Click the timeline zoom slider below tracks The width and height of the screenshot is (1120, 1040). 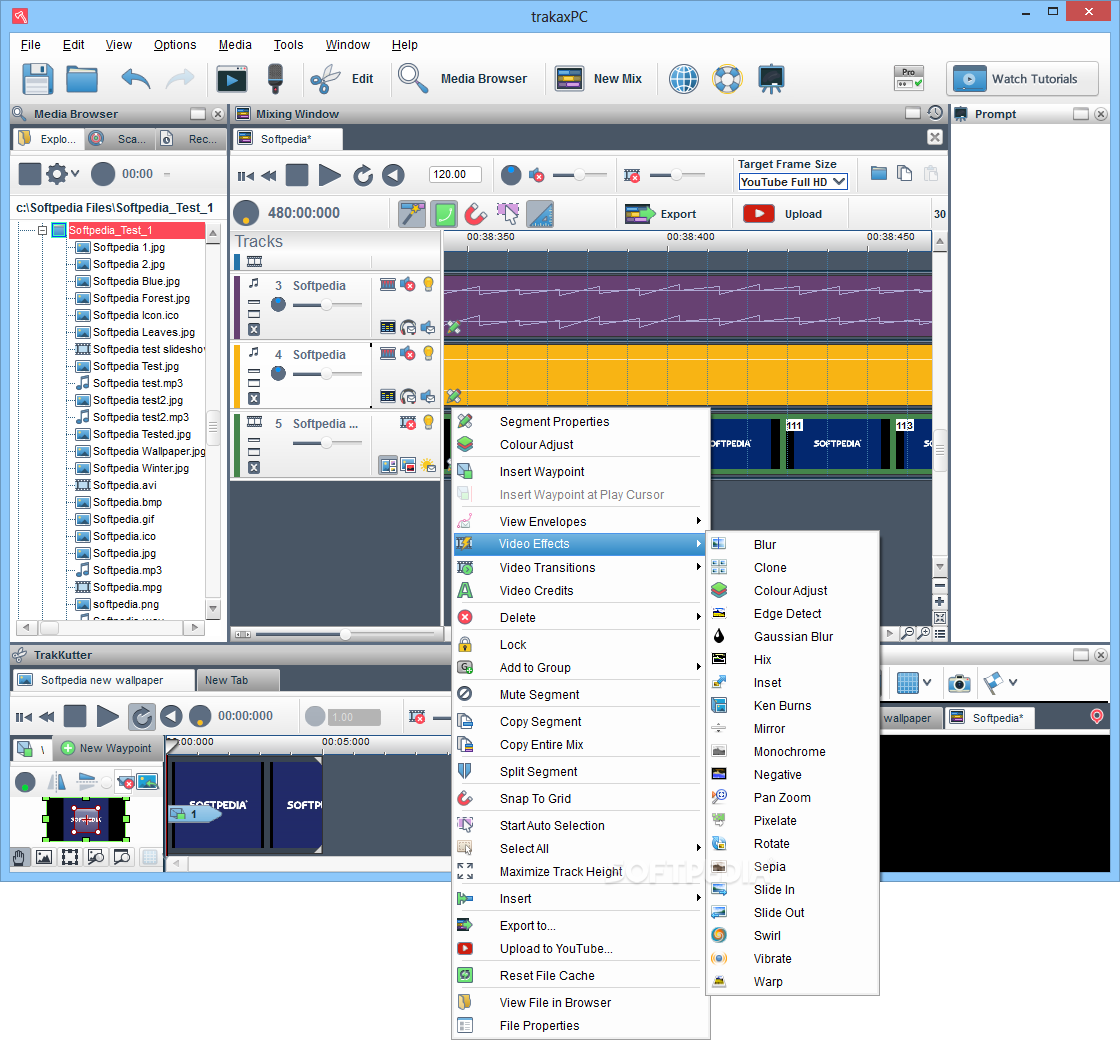click(346, 634)
